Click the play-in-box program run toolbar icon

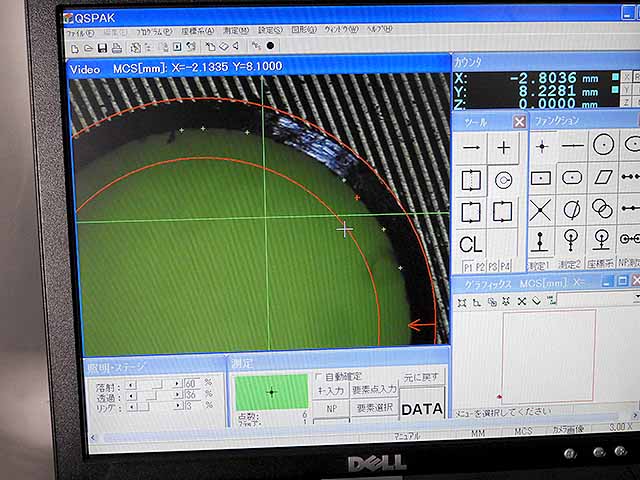177,47
